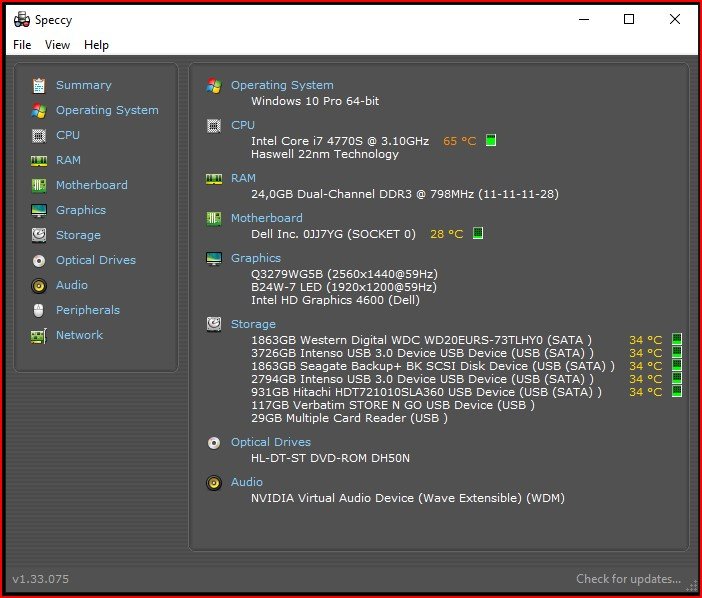Click the Summary clipboard icon in sidebar
This screenshot has width=702, height=598.
coord(39,85)
